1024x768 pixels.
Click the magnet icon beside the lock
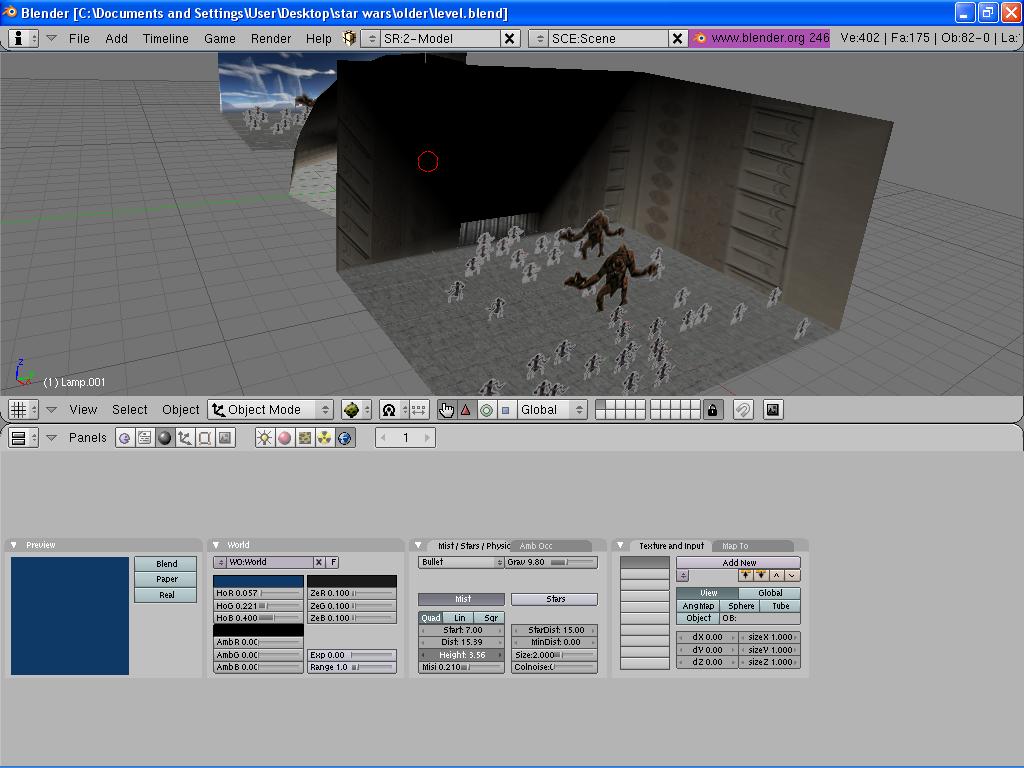[x=743, y=410]
